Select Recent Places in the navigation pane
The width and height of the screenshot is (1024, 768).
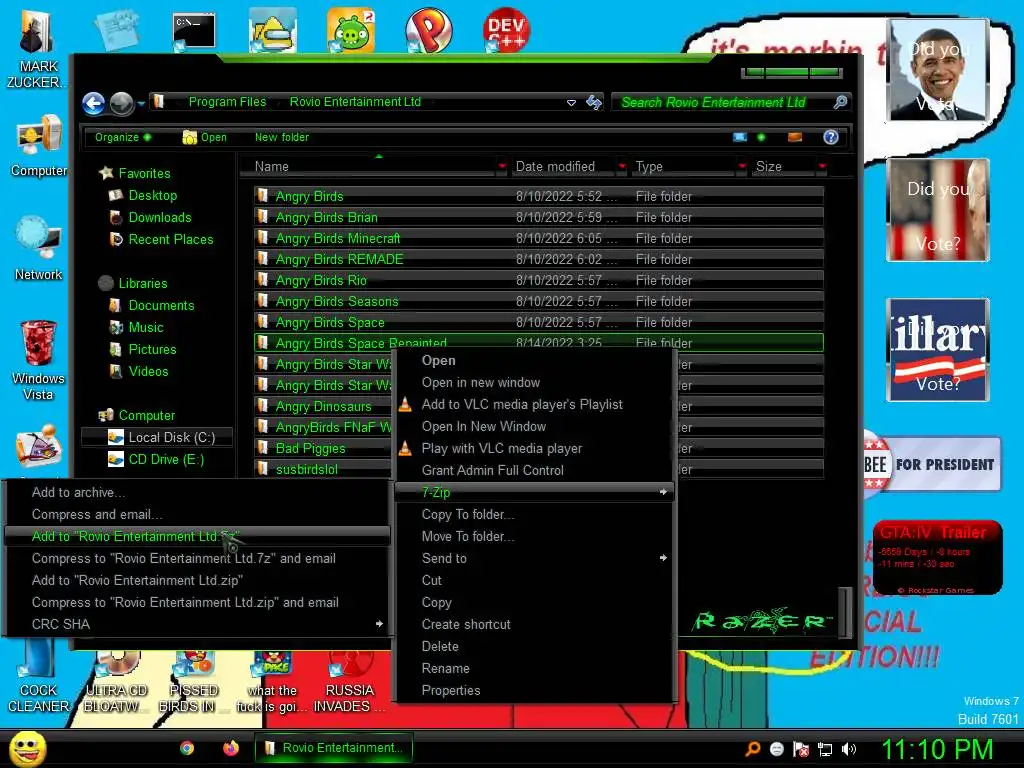[161, 240]
